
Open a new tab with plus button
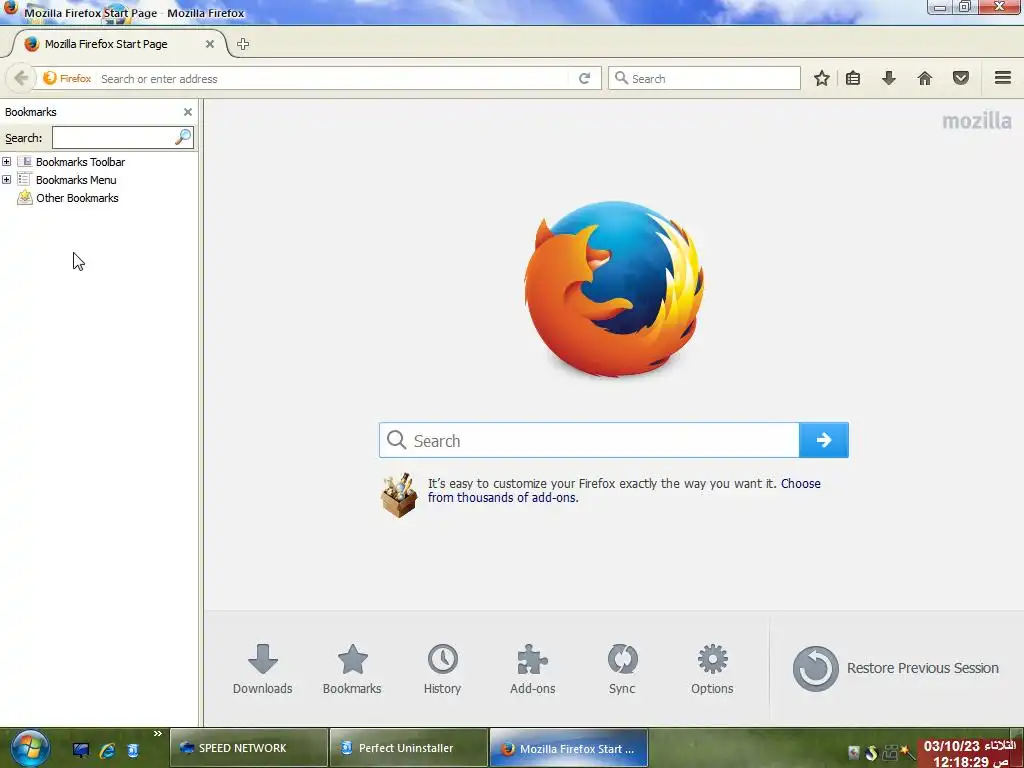(243, 44)
